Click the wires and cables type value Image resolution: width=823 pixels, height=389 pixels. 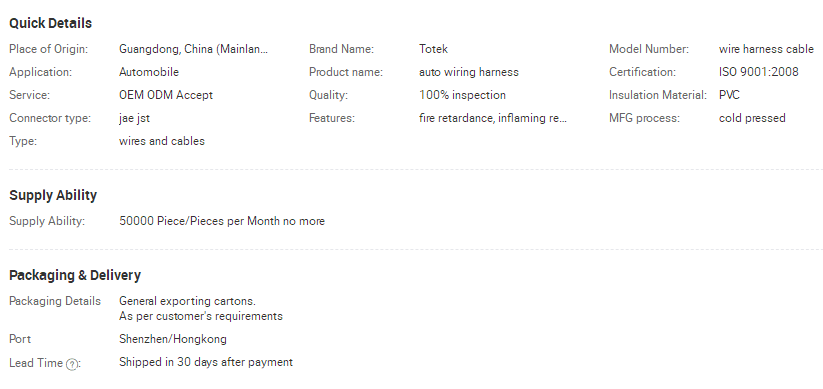(162, 141)
